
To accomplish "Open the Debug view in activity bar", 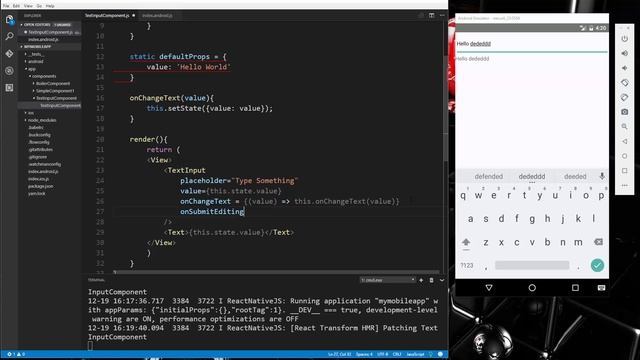I will click(9, 71).
